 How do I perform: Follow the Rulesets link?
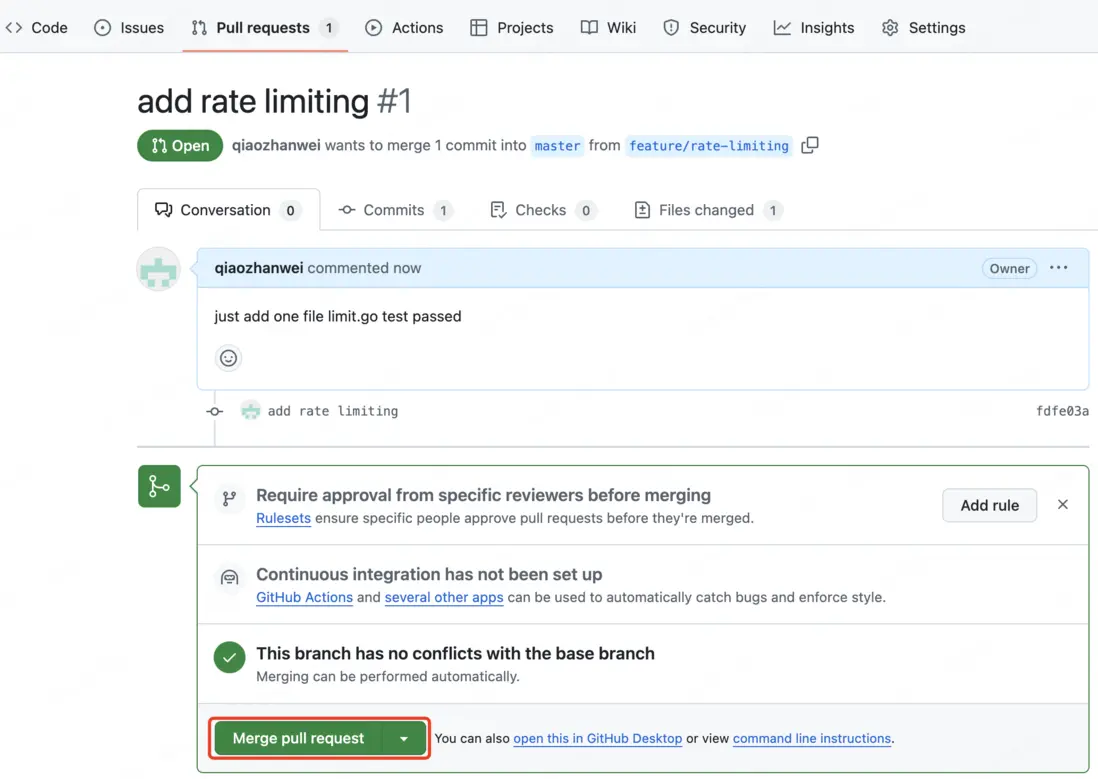pos(283,518)
